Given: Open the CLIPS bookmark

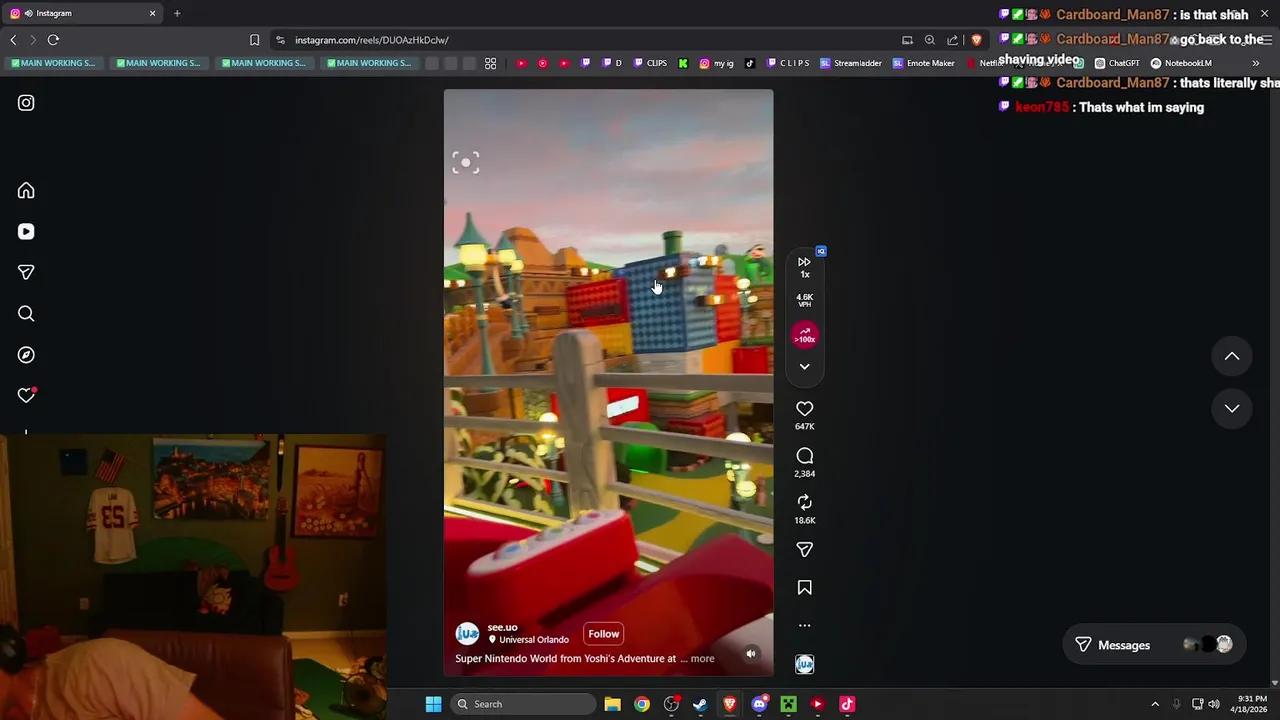Looking at the screenshot, I should (649, 63).
